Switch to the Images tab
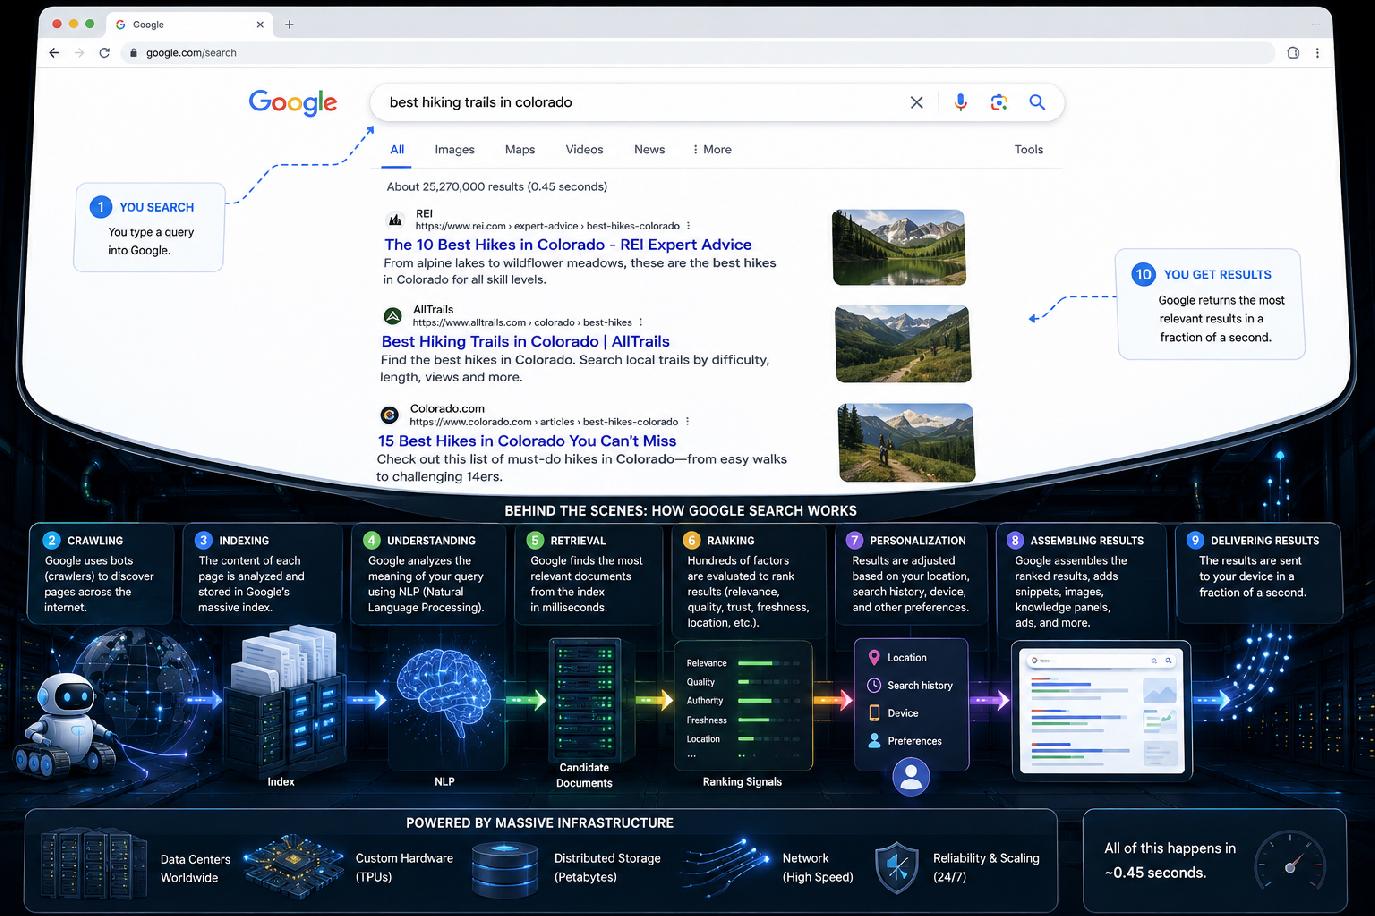The width and height of the screenshot is (1375, 916). click(454, 149)
